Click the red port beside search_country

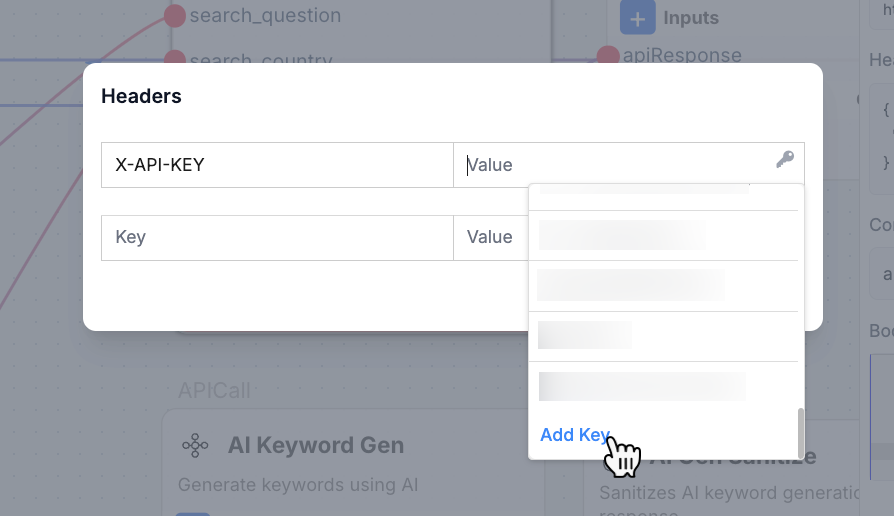pos(174,57)
